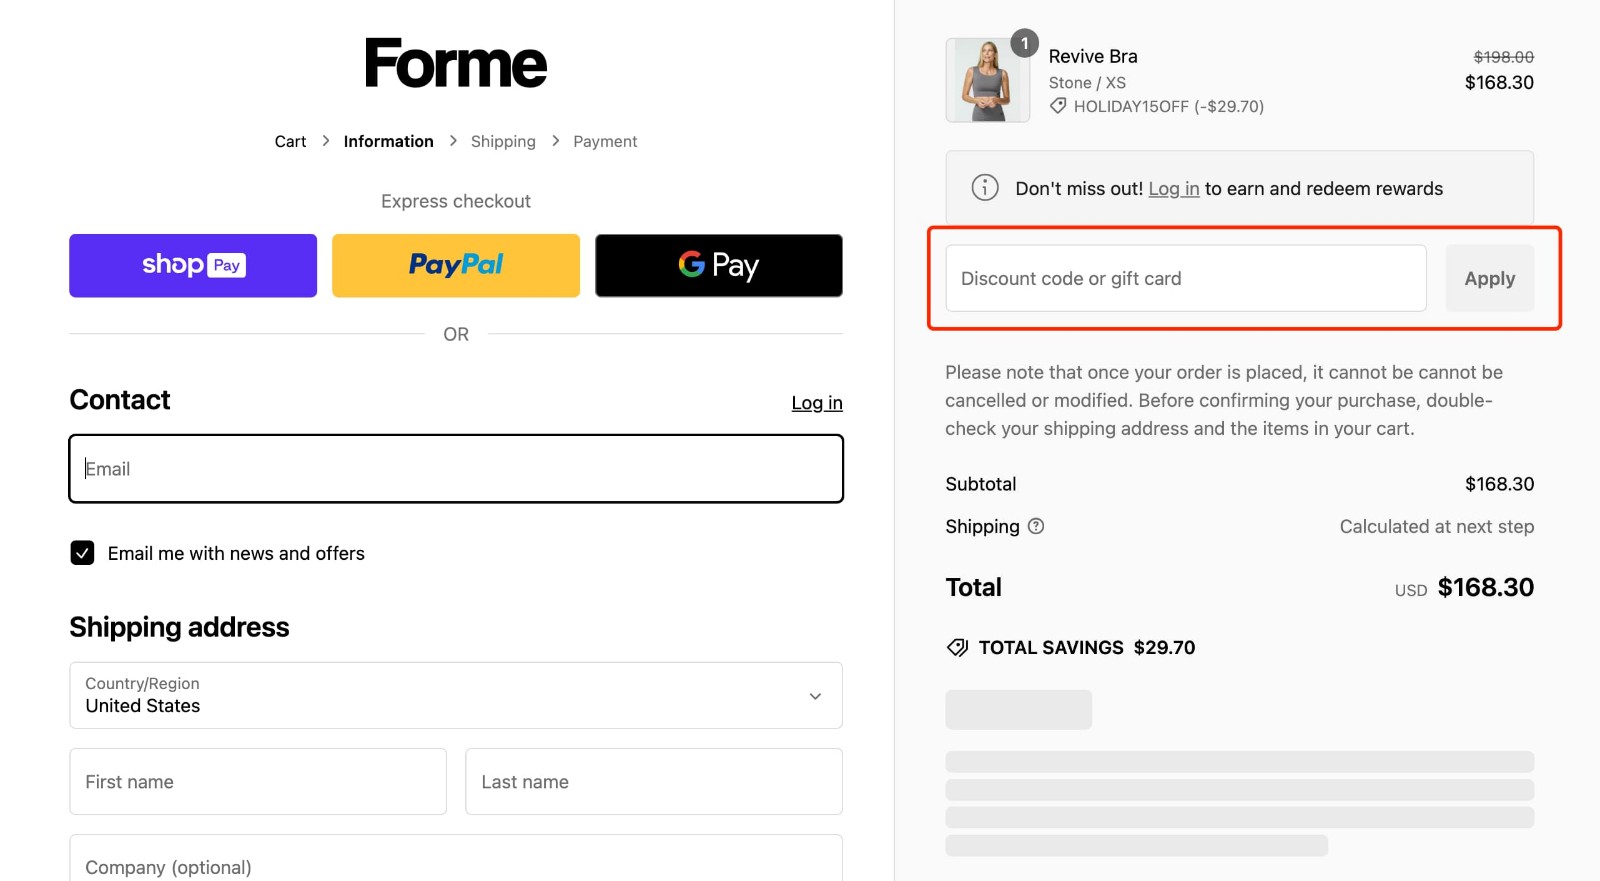Pay with PayPal express checkout
The width and height of the screenshot is (1600, 881).
pos(455,265)
